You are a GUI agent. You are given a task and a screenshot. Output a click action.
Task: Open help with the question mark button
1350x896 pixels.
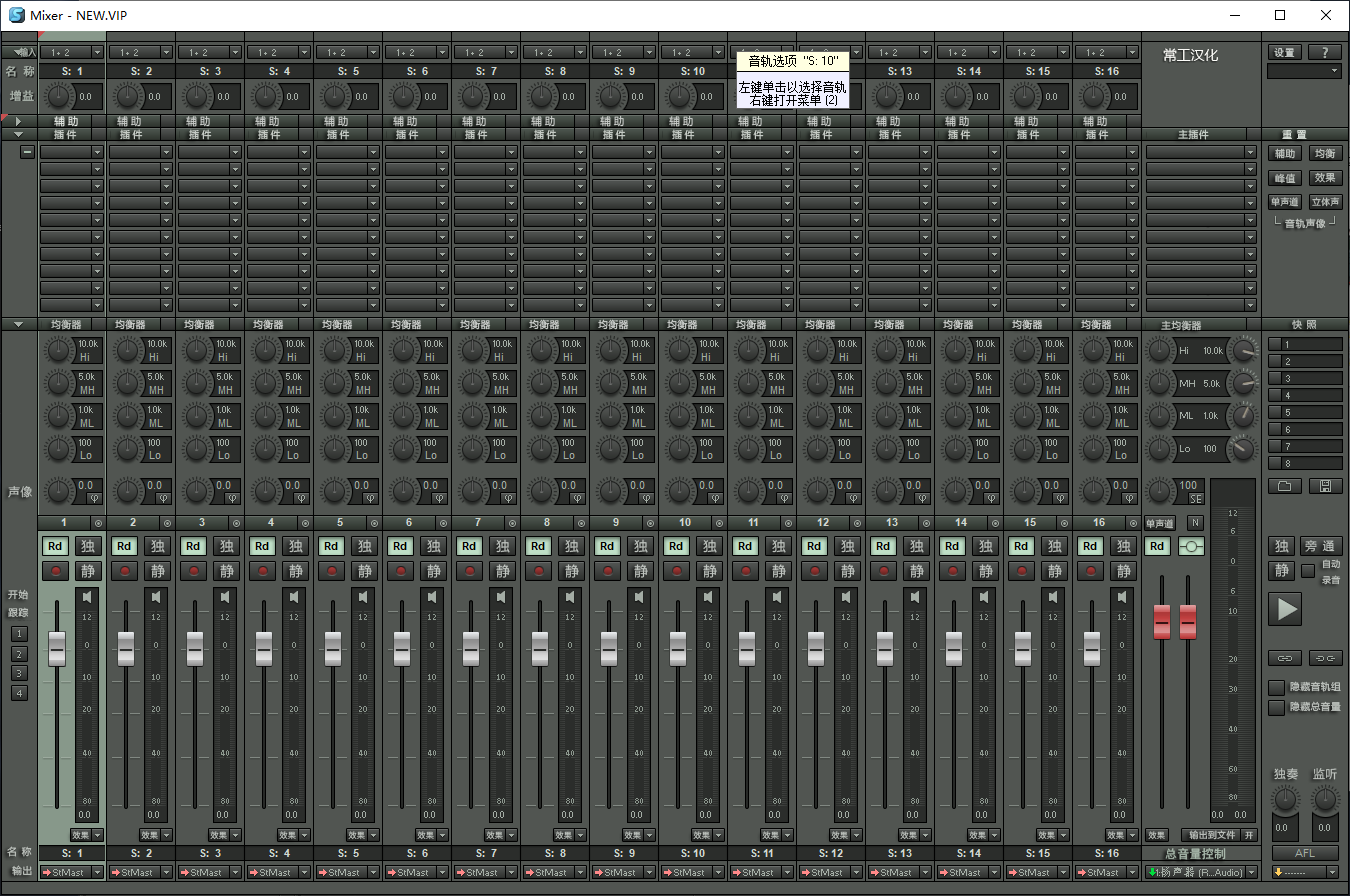[1325, 52]
